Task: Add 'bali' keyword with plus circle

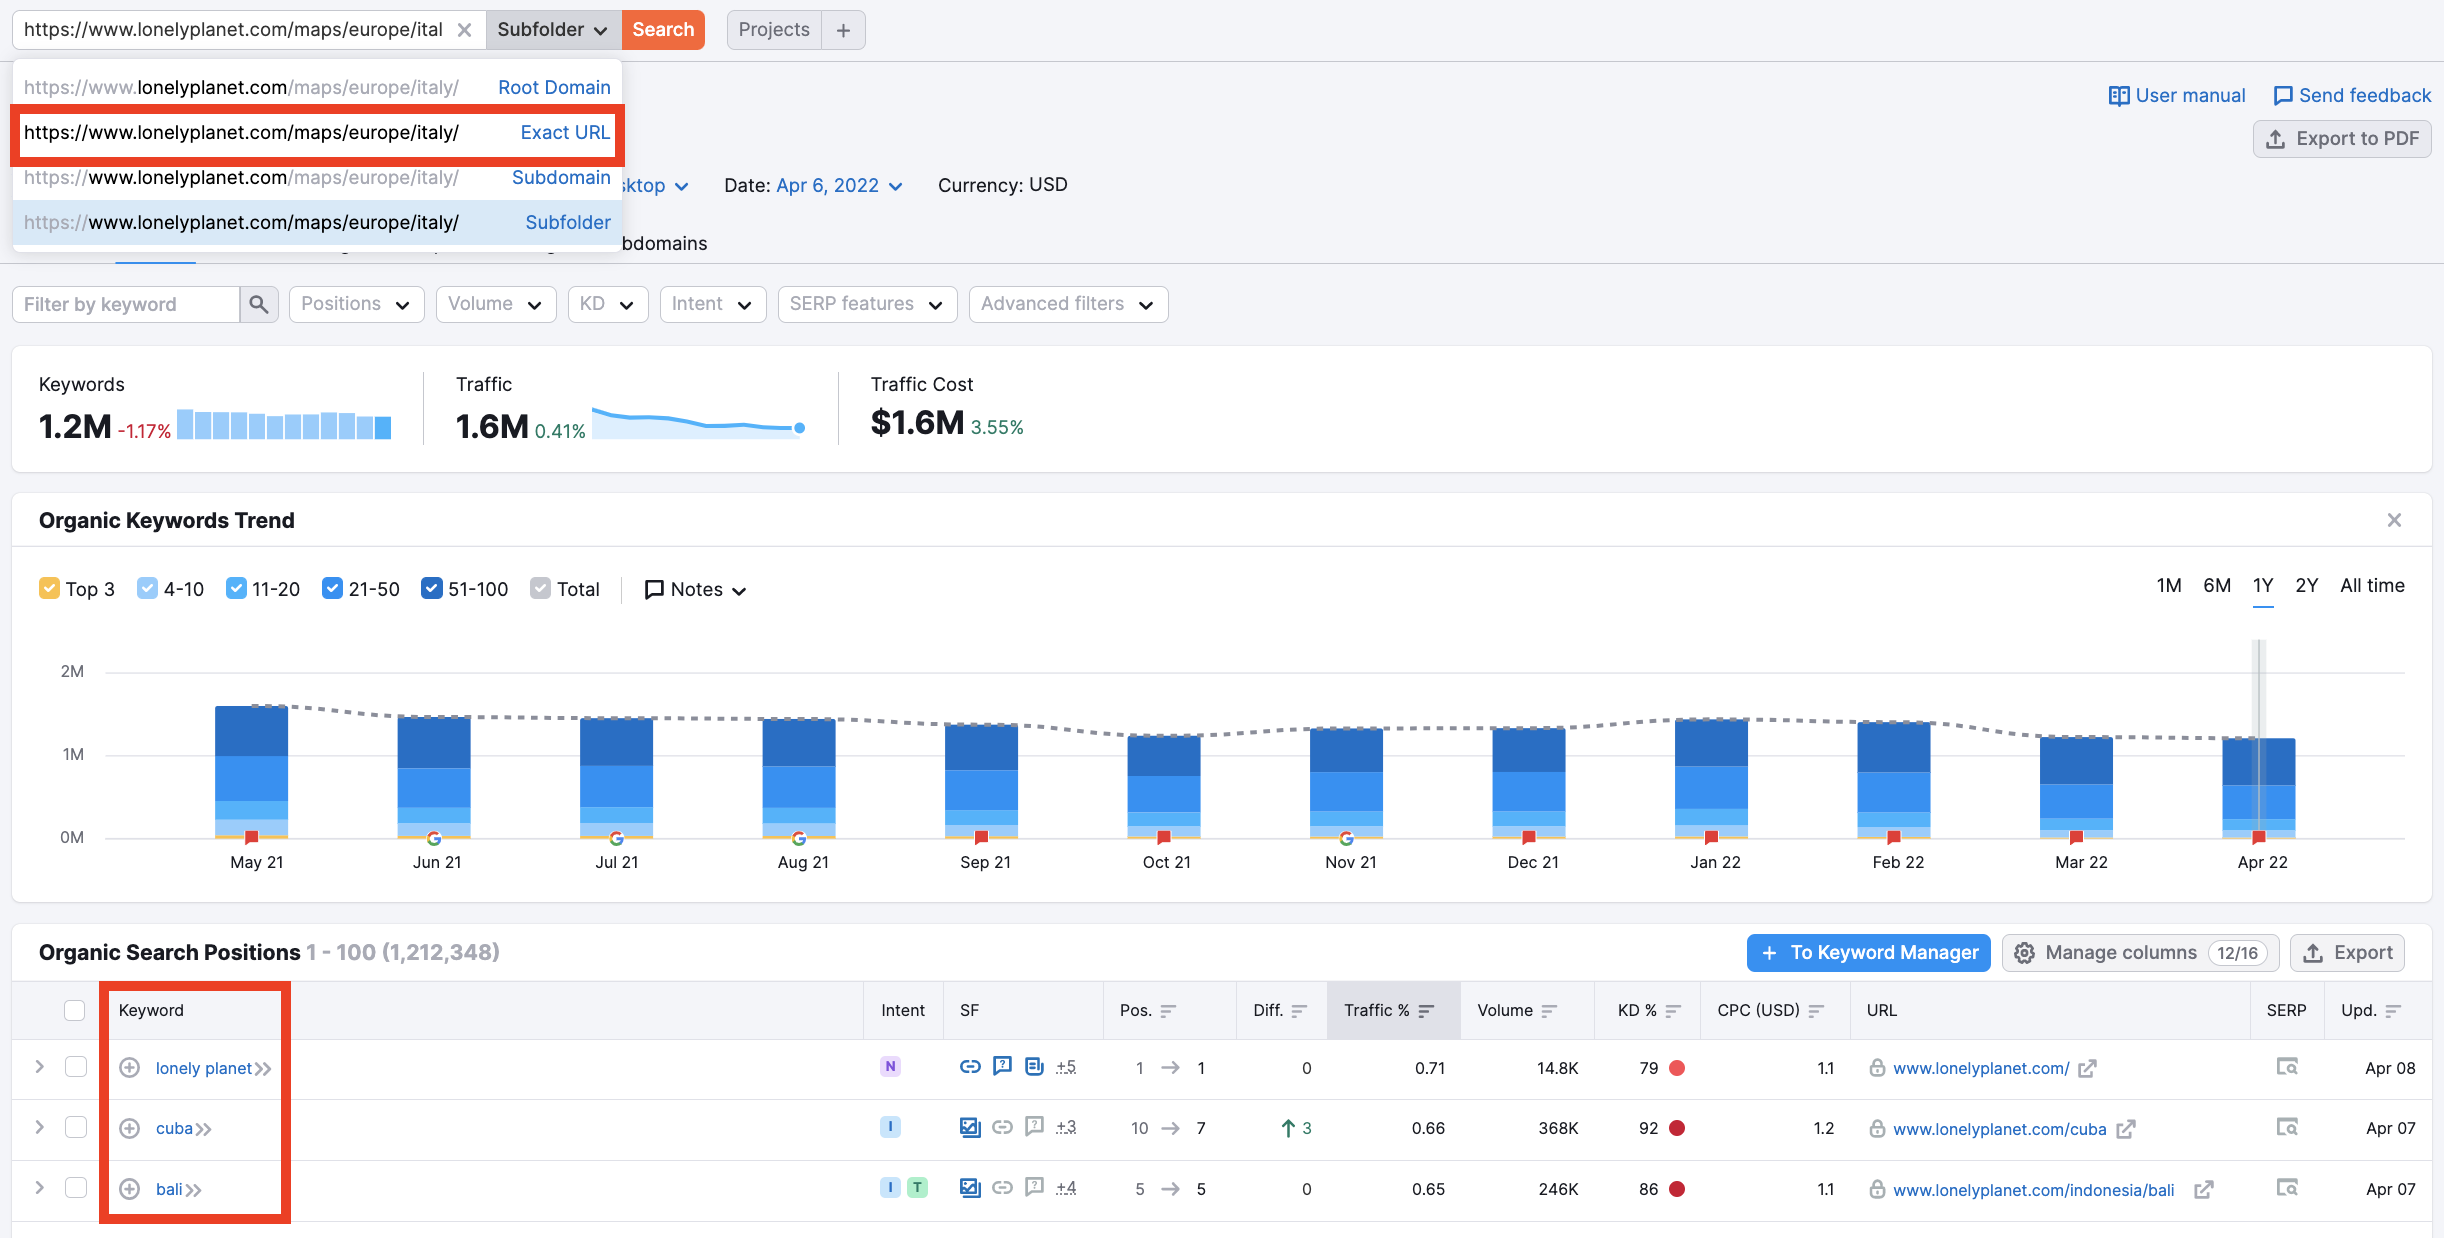Action: 130,1189
